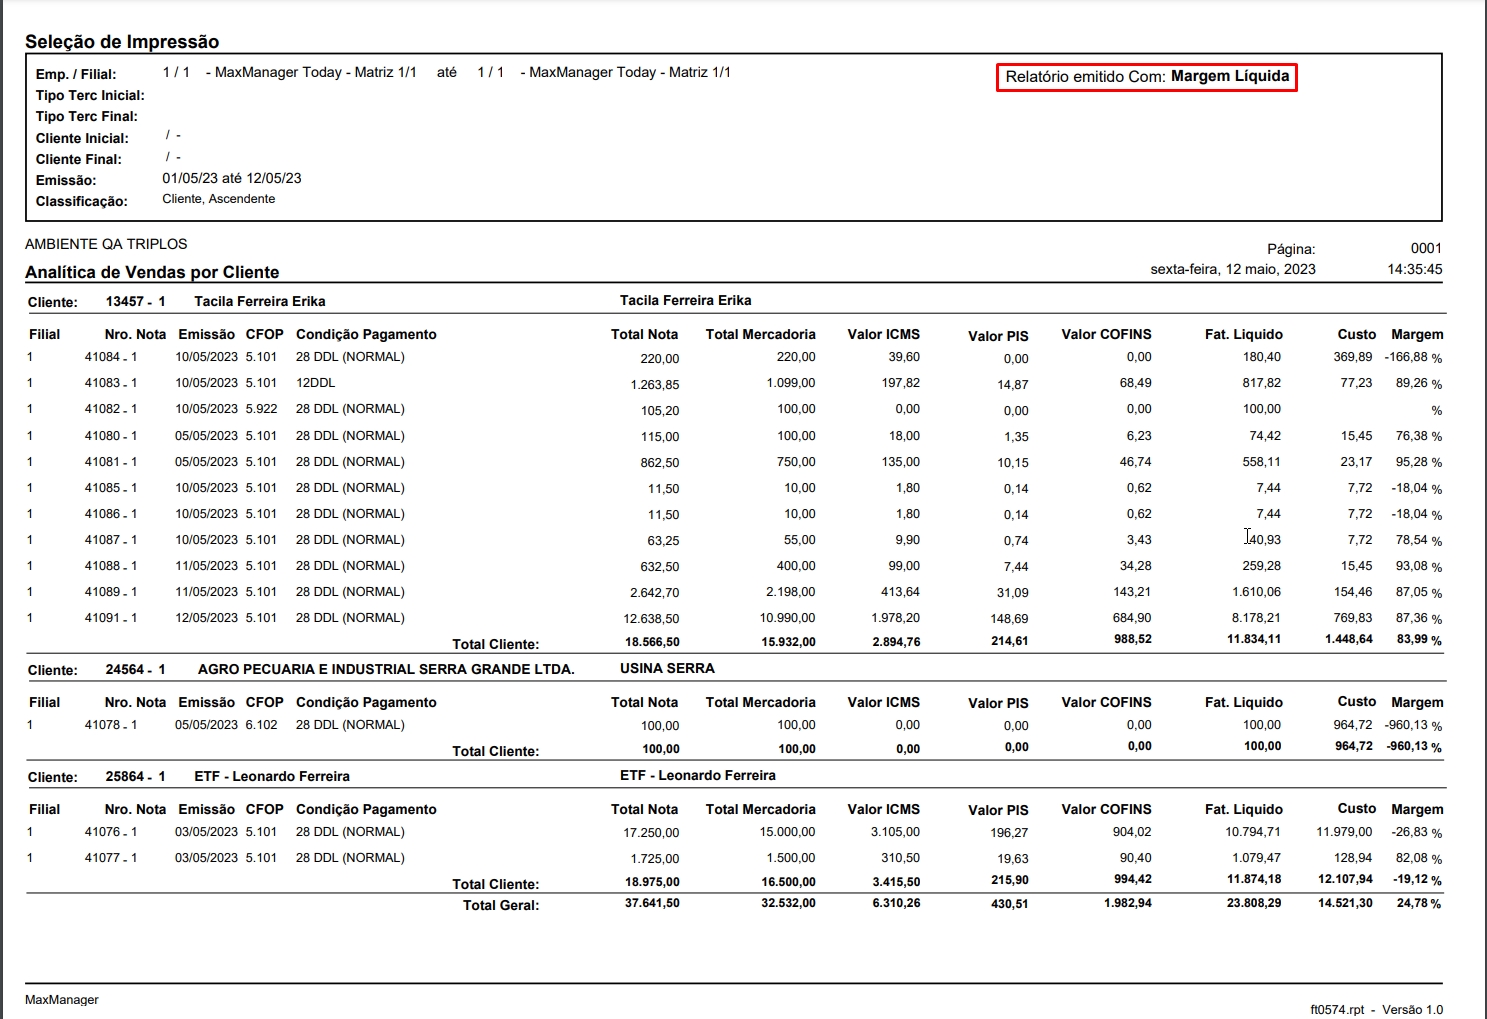Viewport: 1487px width, 1019px height.
Task: Click invoice number '41076 - 1'
Action: tap(111, 832)
